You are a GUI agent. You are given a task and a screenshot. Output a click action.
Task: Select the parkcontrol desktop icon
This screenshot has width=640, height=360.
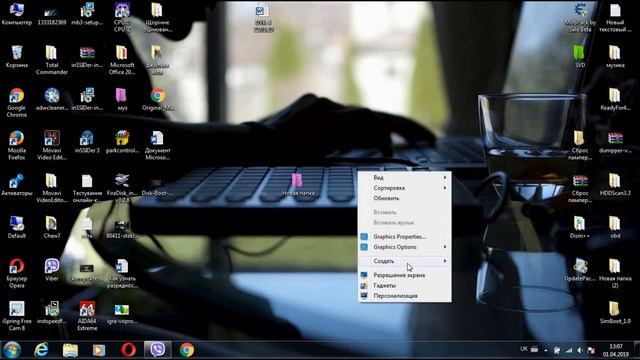point(122,142)
